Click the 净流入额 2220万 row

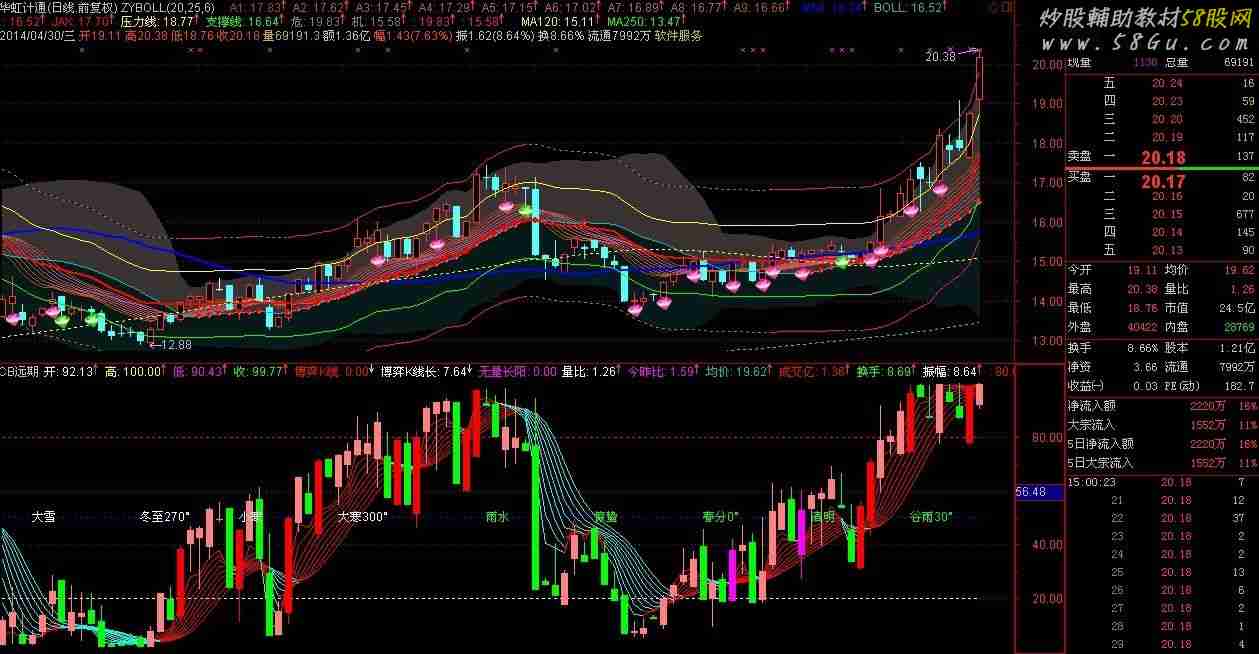click(x=1161, y=407)
